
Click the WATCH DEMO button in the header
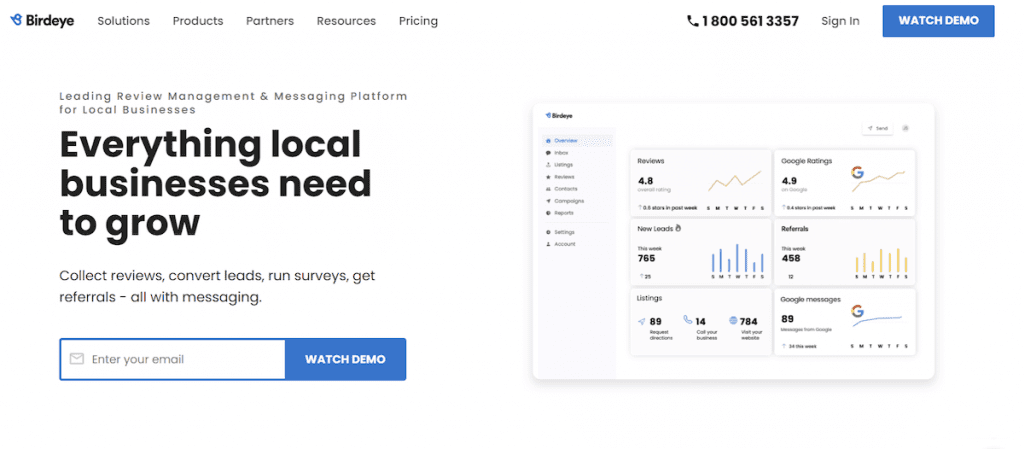tap(938, 21)
